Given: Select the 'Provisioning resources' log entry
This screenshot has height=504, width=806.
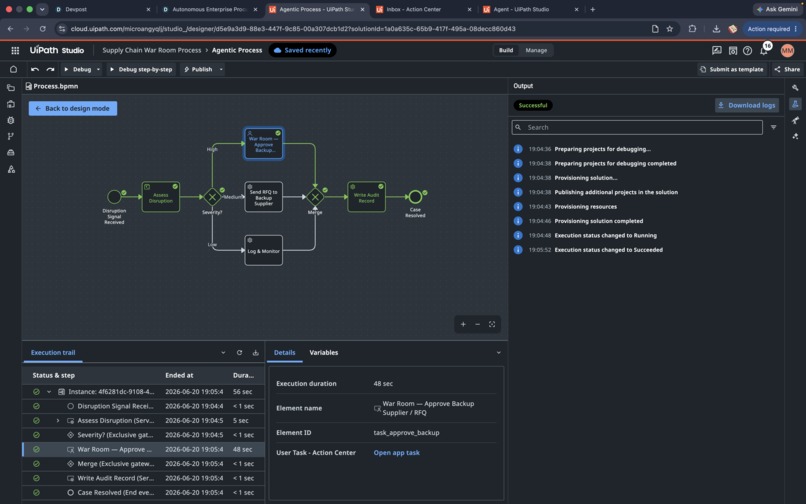Looking at the screenshot, I should coord(585,207).
